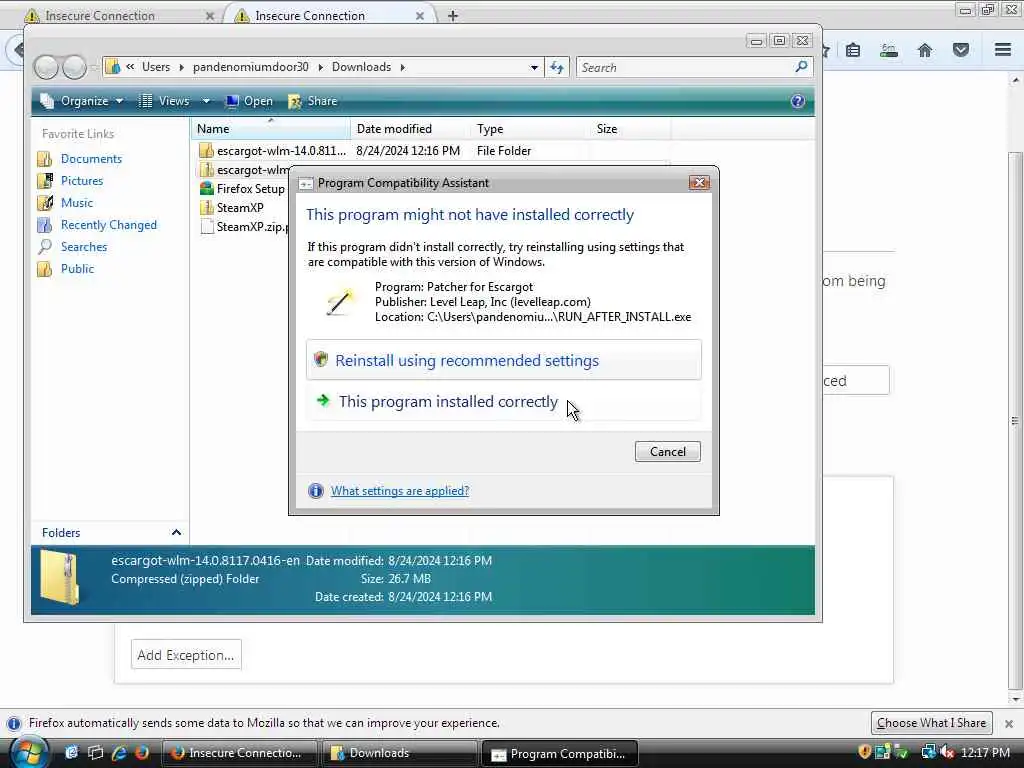The height and width of the screenshot is (768, 1024).
Task: Click the Users breadcrumb in address bar
Action: pos(155,67)
